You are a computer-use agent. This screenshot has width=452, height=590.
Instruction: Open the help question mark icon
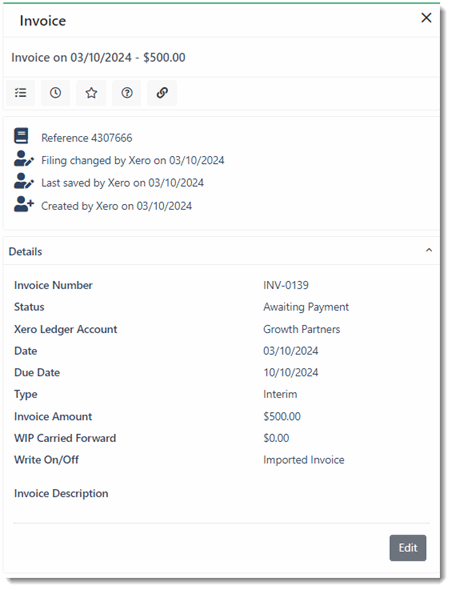[x=127, y=93]
